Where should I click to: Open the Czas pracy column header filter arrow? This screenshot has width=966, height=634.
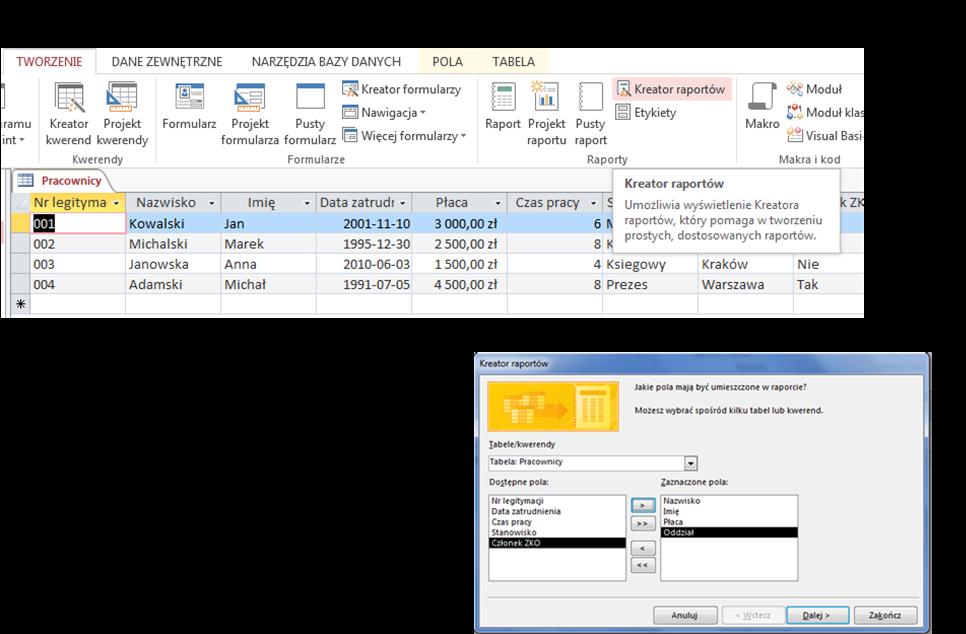coord(593,203)
